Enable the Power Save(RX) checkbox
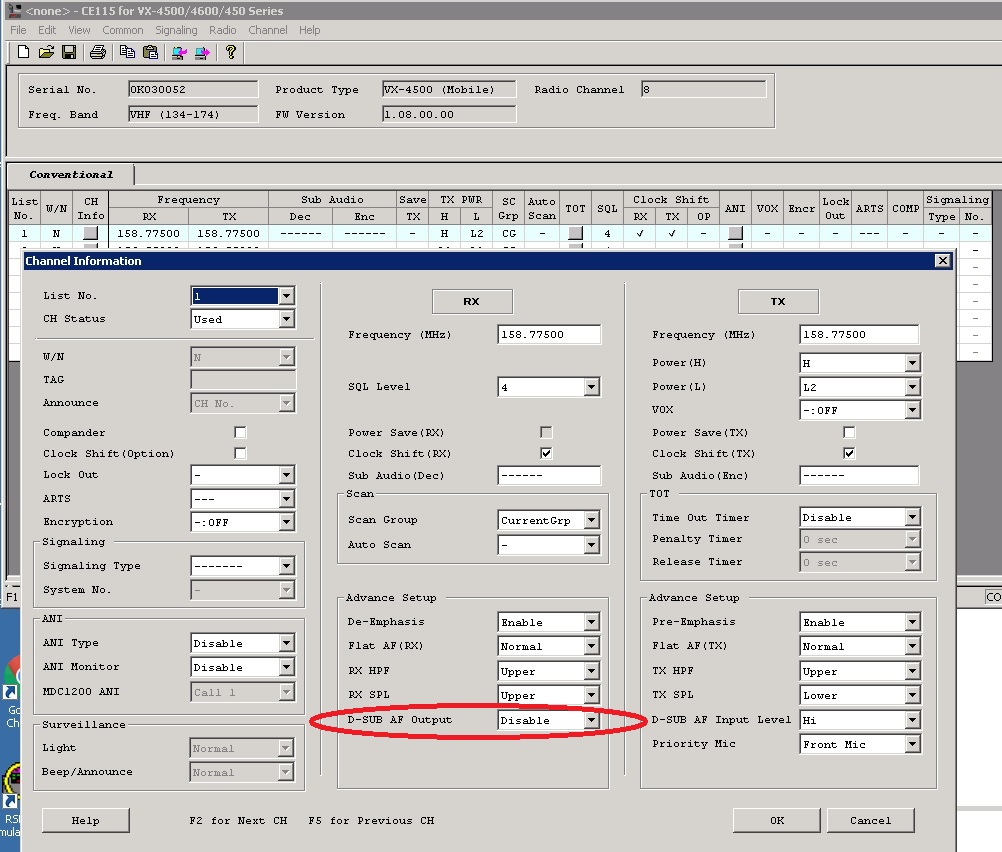Screen dimensions: 1002x852 click(x=546, y=433)
